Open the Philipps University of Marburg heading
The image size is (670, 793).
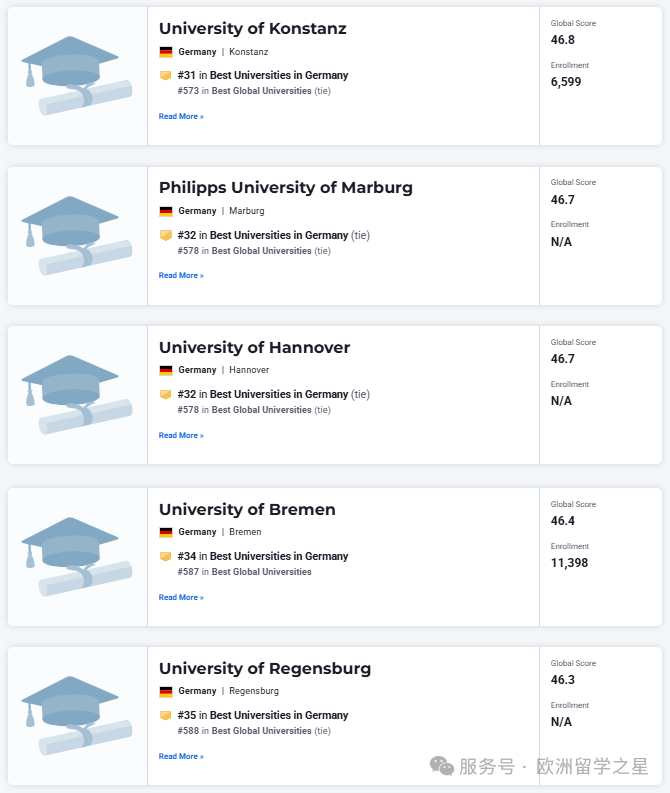286,188
